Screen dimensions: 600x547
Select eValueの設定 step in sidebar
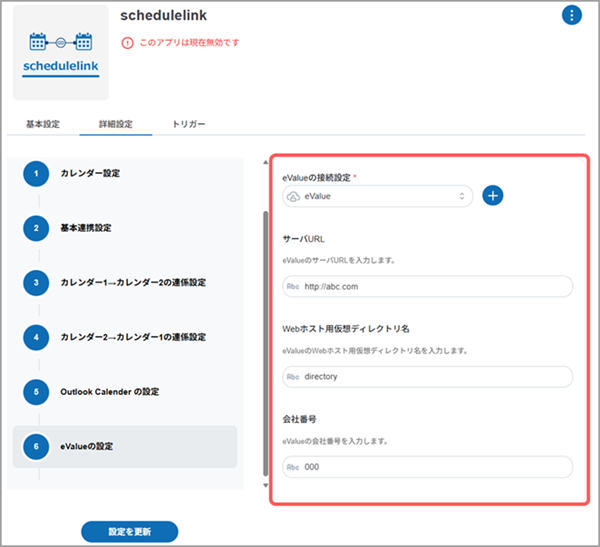(x=125, y=447)
